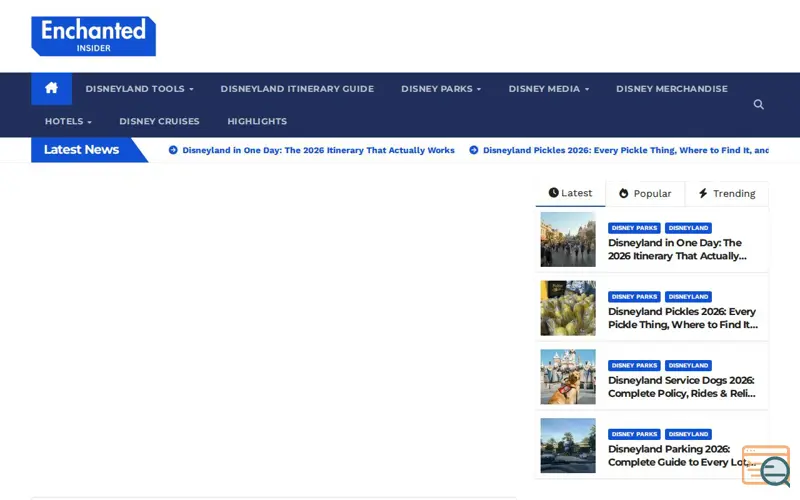Click Disneyland tag on Service Dogs article

[688, 365]
